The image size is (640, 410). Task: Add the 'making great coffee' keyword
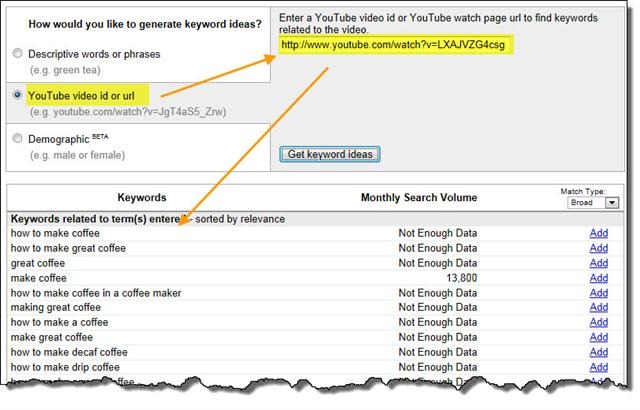click(598, 308)
